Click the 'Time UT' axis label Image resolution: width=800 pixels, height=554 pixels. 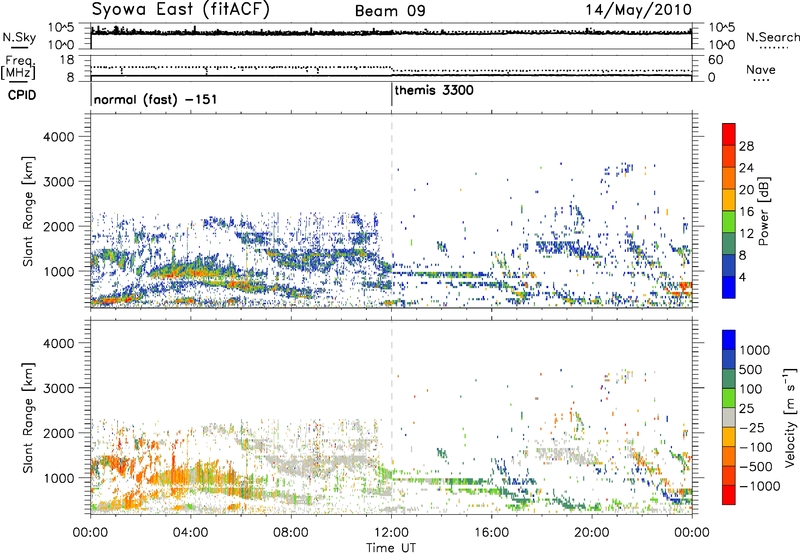pyautogui.click(x=391, y=548)
